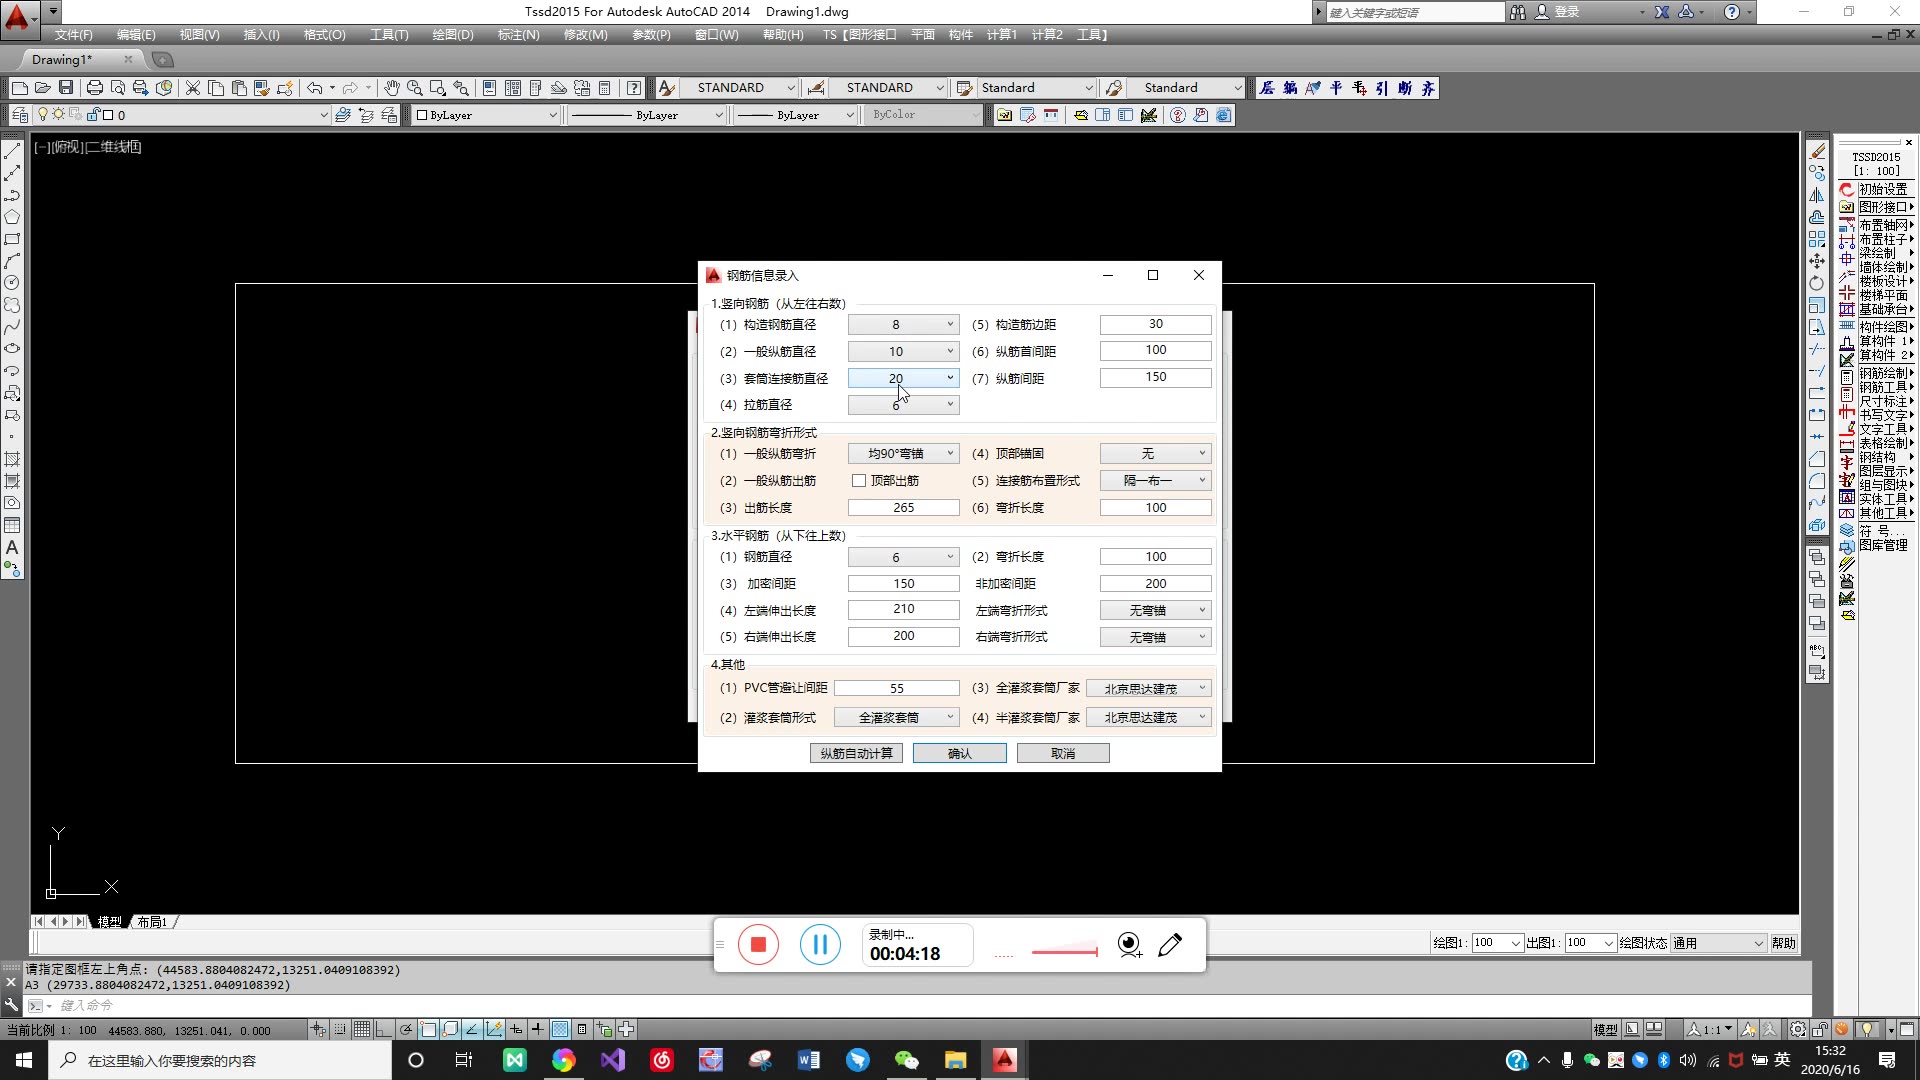Screen dimensions: 1920x1080
Task: Click the Cut scissors icon
Action: point(193,88)
